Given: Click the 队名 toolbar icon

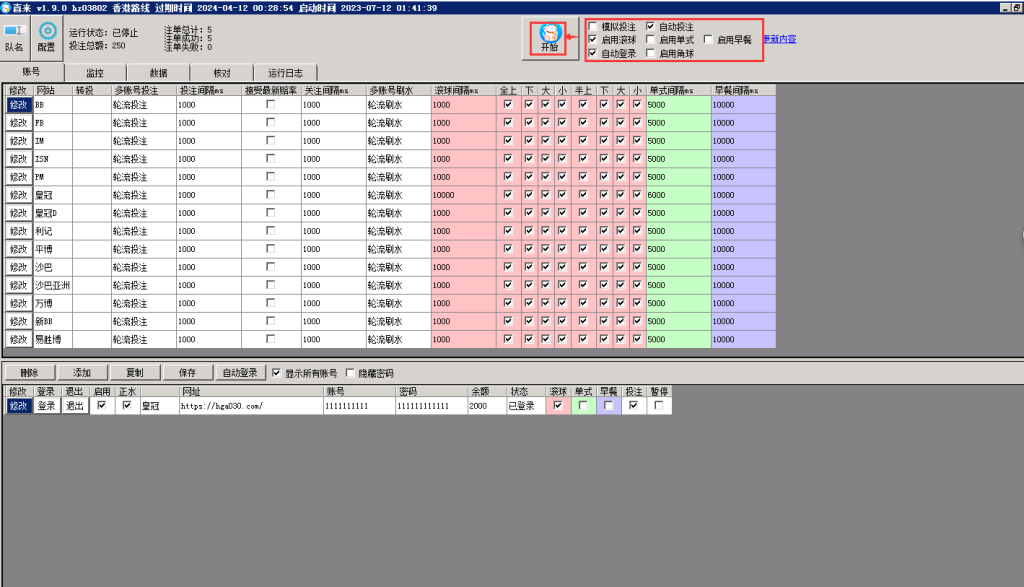Looking at the screenshot, I should pos(15,36).
